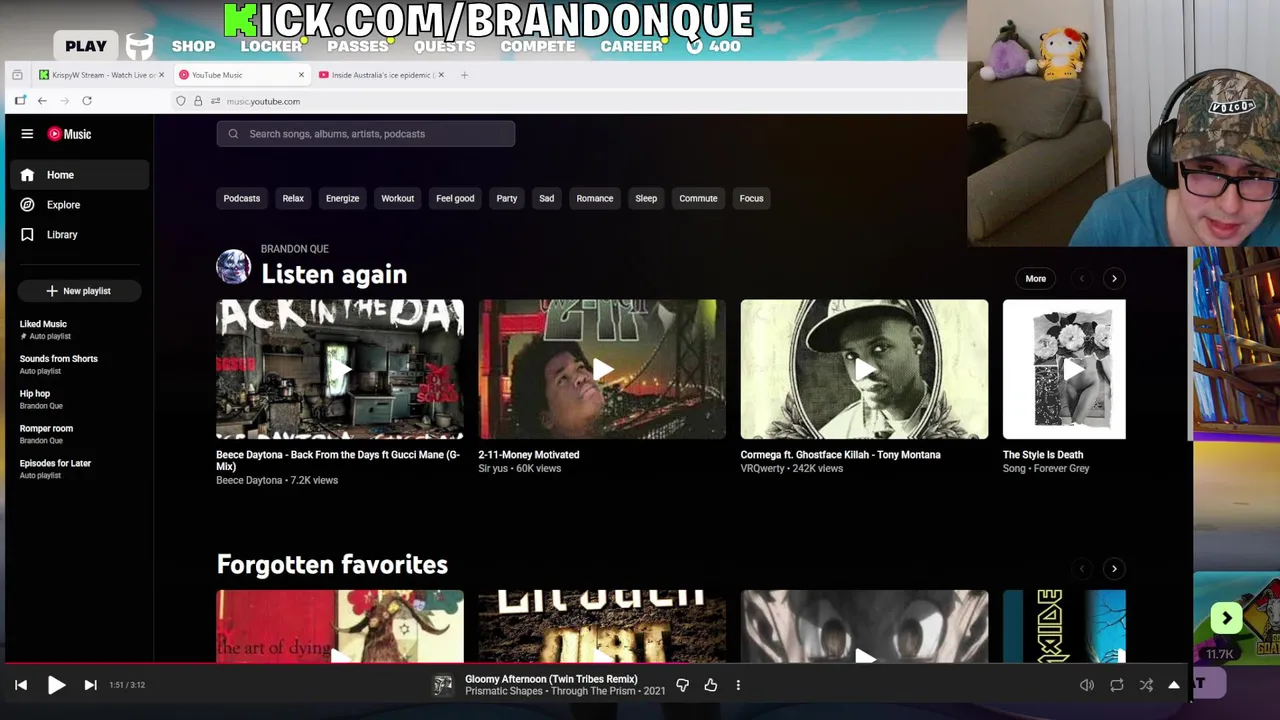
Task: Play The Style Is Death thumbnail
Action: (x=1064, y=369)
